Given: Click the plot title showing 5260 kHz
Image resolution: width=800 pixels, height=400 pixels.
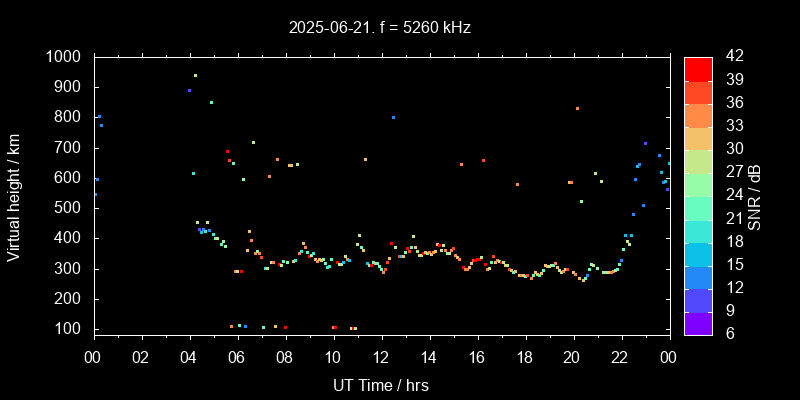Looking at the screenshot, I should coord(380,28).
